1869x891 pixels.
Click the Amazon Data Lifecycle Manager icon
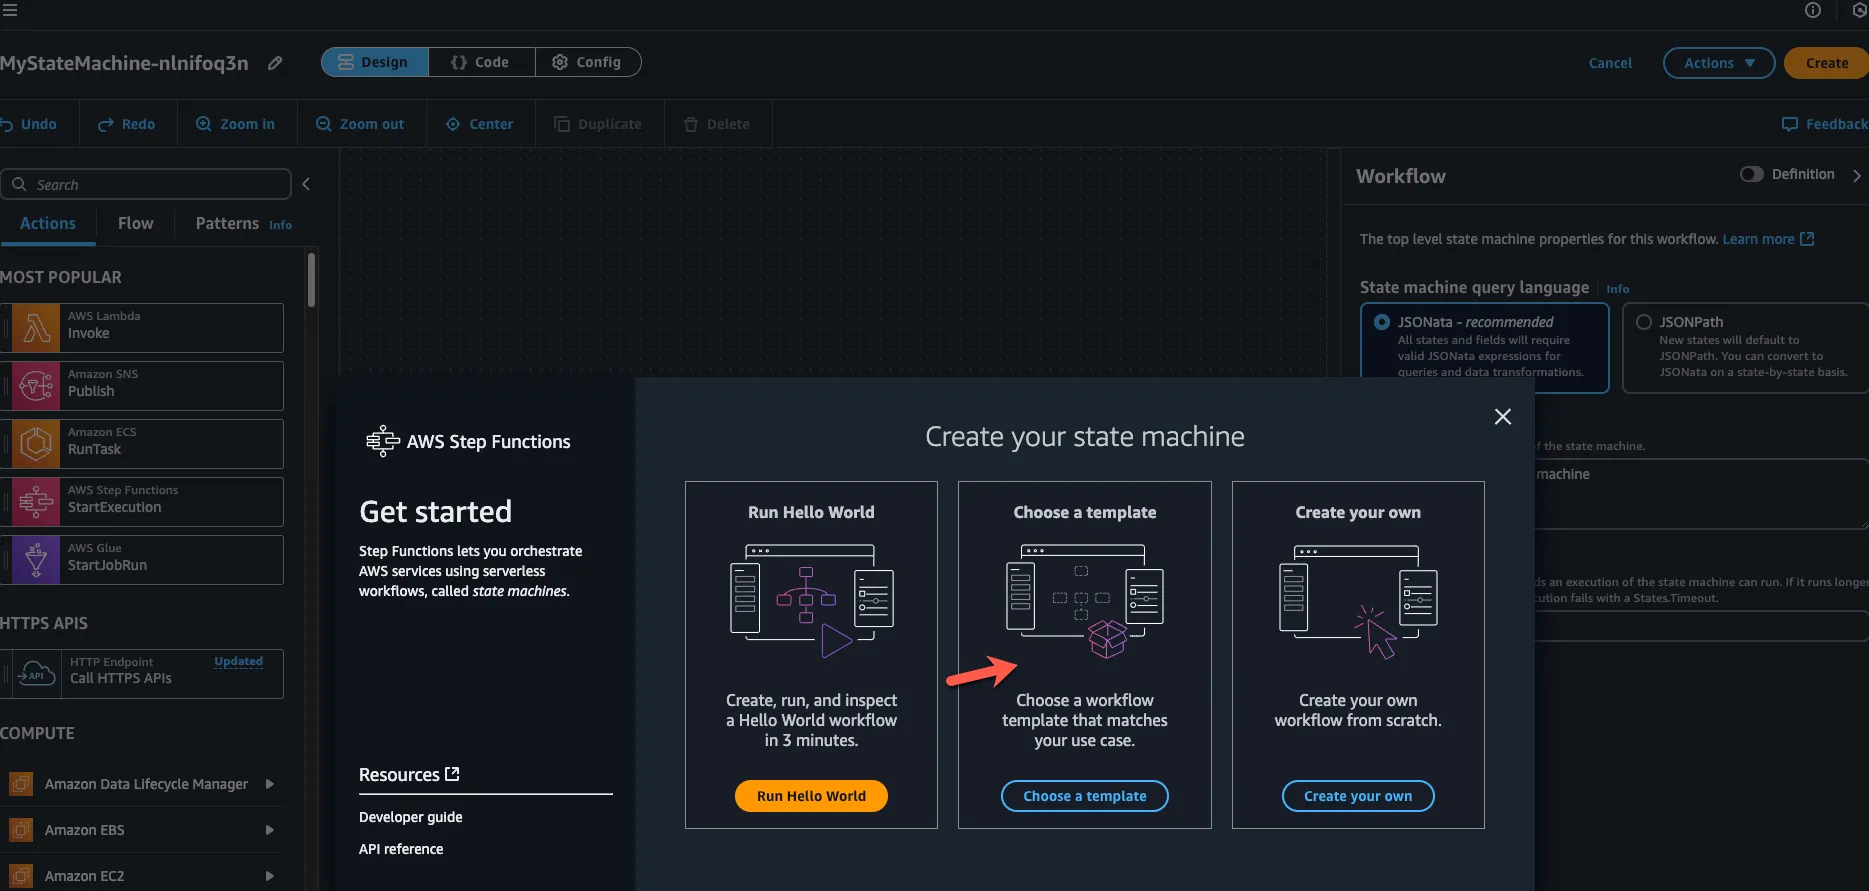pyautogui.click(x=21, y=784)
